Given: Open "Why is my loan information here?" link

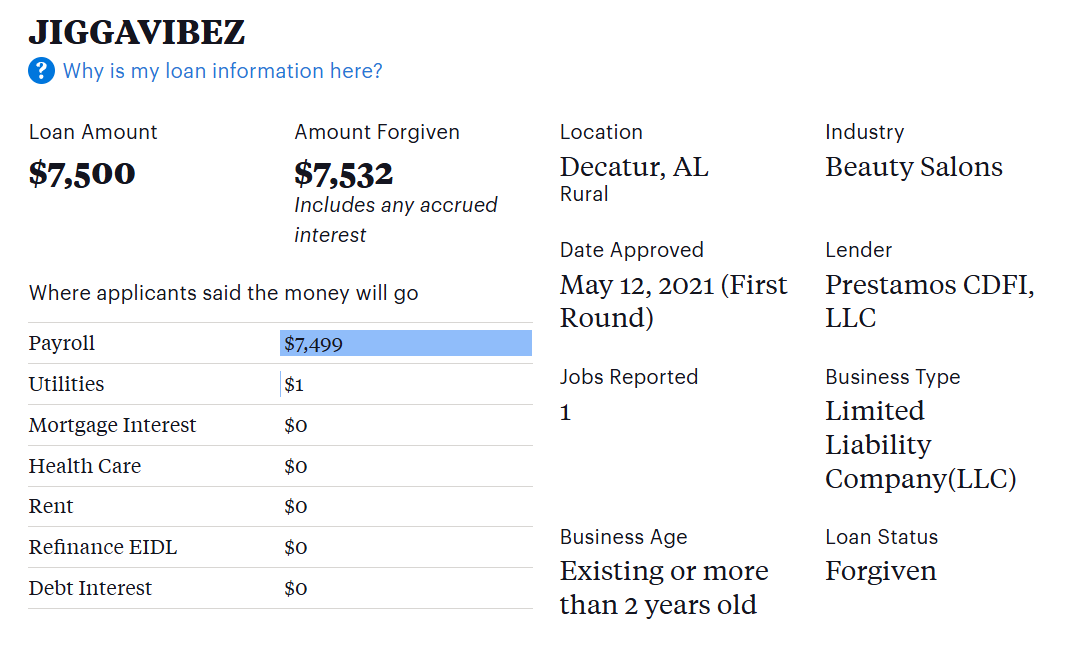Looking at the screenshot, I should point(222,71).
